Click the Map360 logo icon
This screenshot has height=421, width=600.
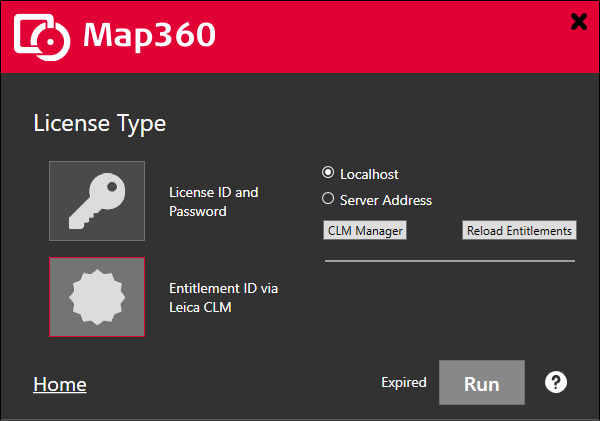[42, 37]
